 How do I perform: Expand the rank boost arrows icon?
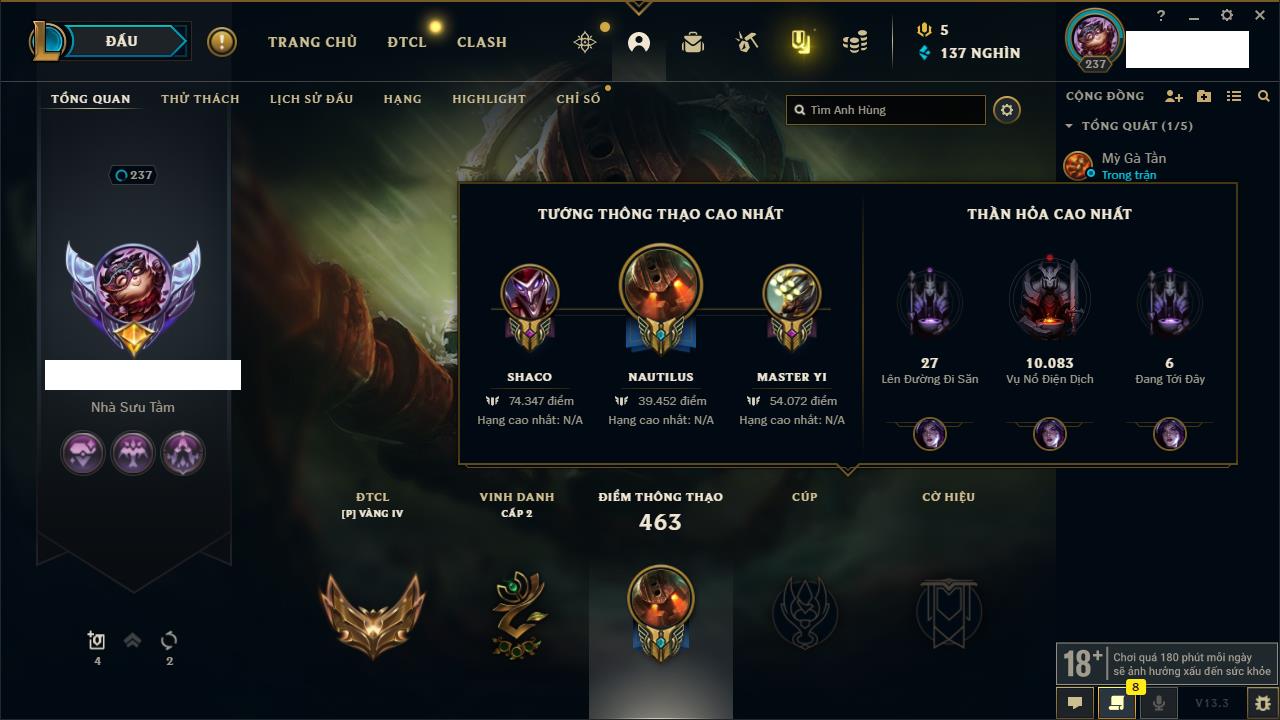pos(132,641)
